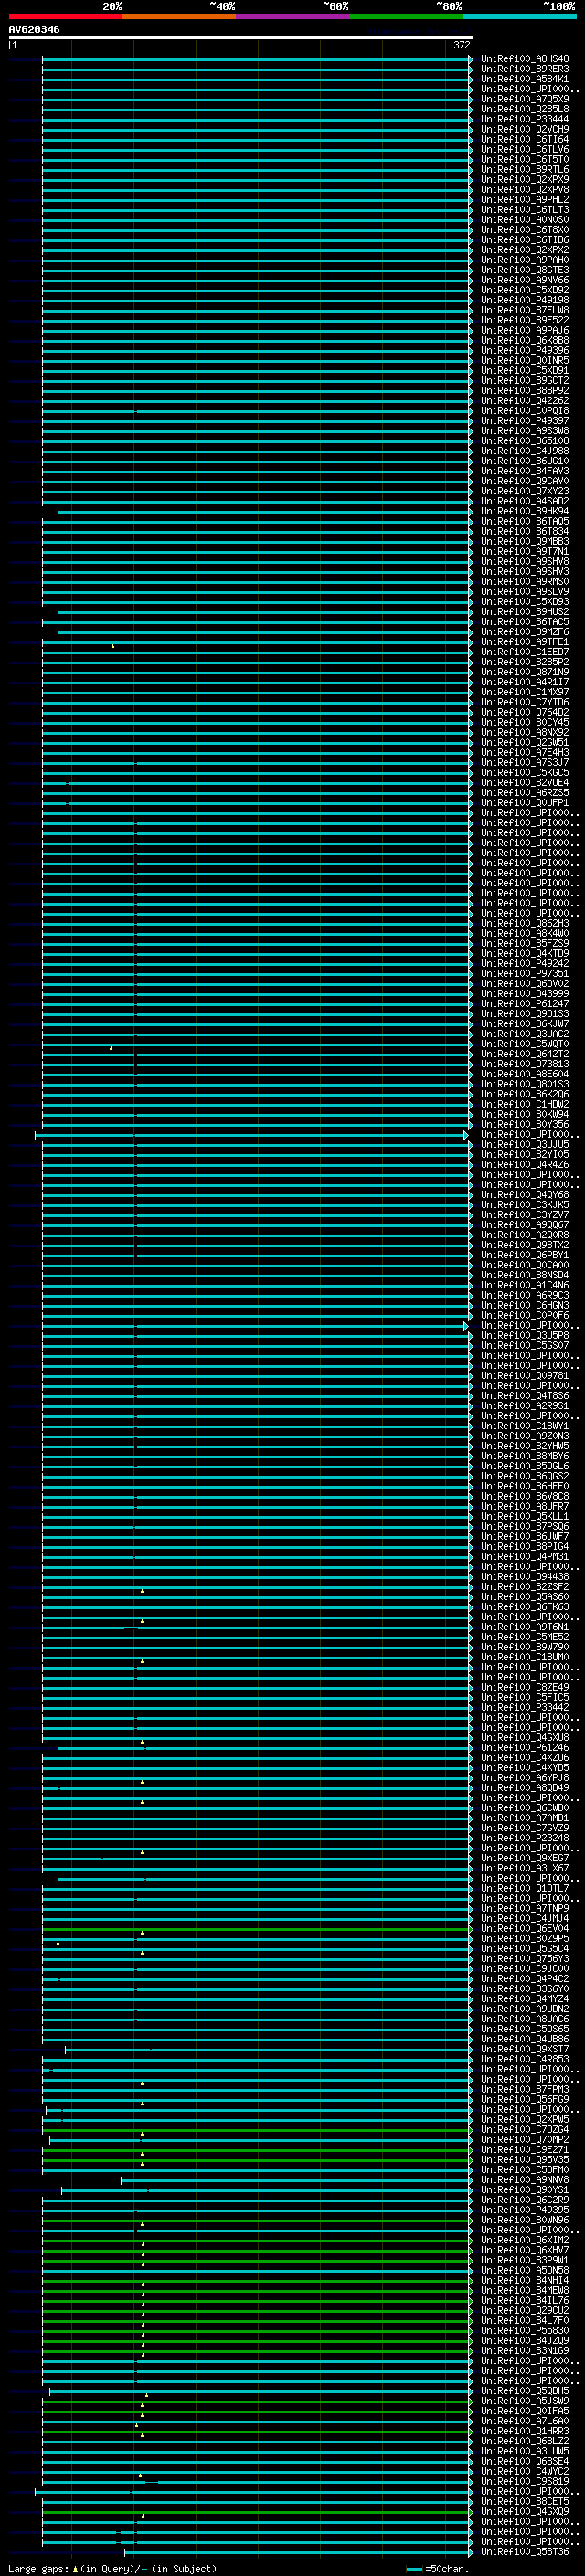Open UniRef100_B7FPM3 entry
Image resolution: width=585 pixels, height=2576 pixels.
(525, 2089)
